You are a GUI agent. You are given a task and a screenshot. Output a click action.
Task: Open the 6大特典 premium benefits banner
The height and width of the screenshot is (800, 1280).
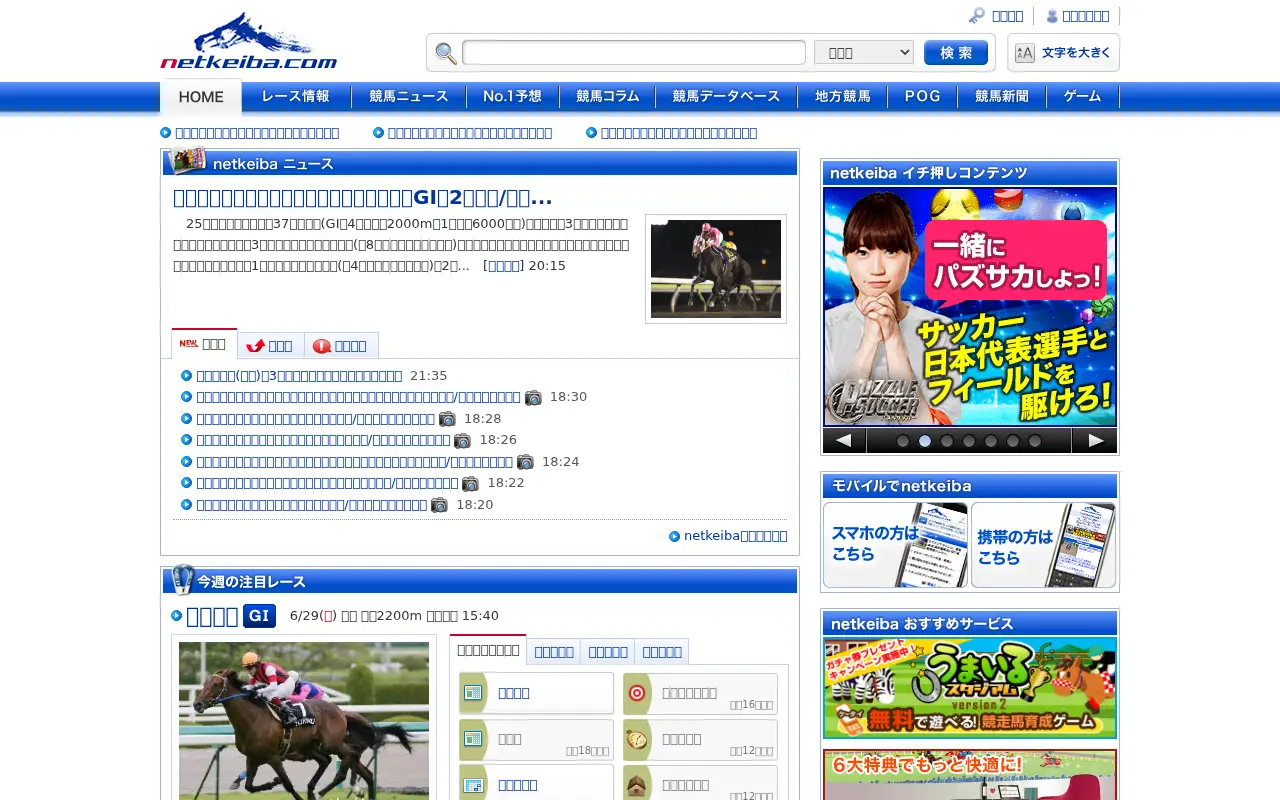tap(970, 775)
